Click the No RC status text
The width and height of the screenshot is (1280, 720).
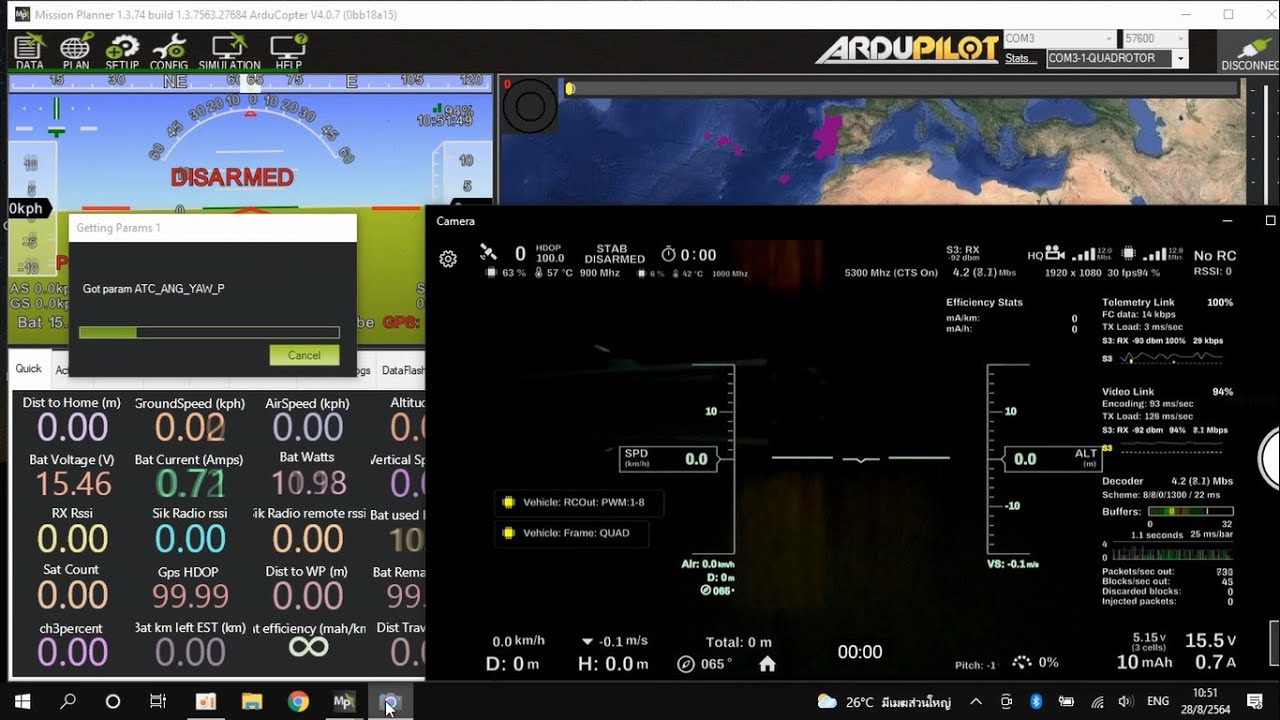[1214, 256]
